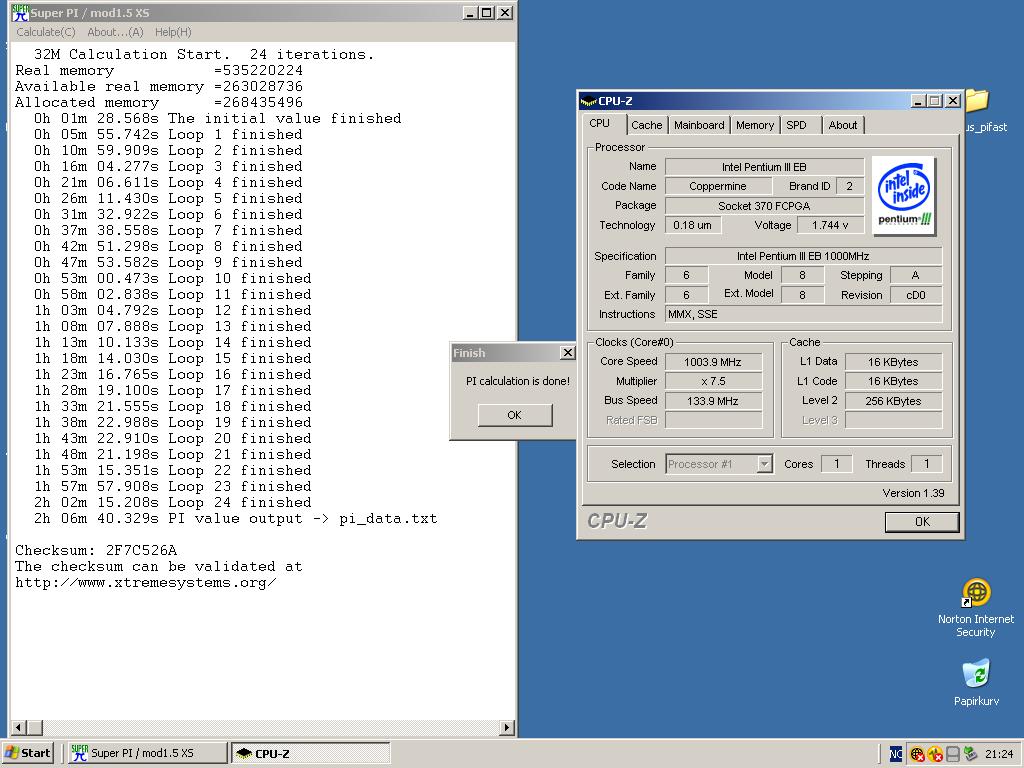The image size is (1024, 768).
Task: Open the Windows Start menu
Action: pyautogui.click(x=27, y=753)
